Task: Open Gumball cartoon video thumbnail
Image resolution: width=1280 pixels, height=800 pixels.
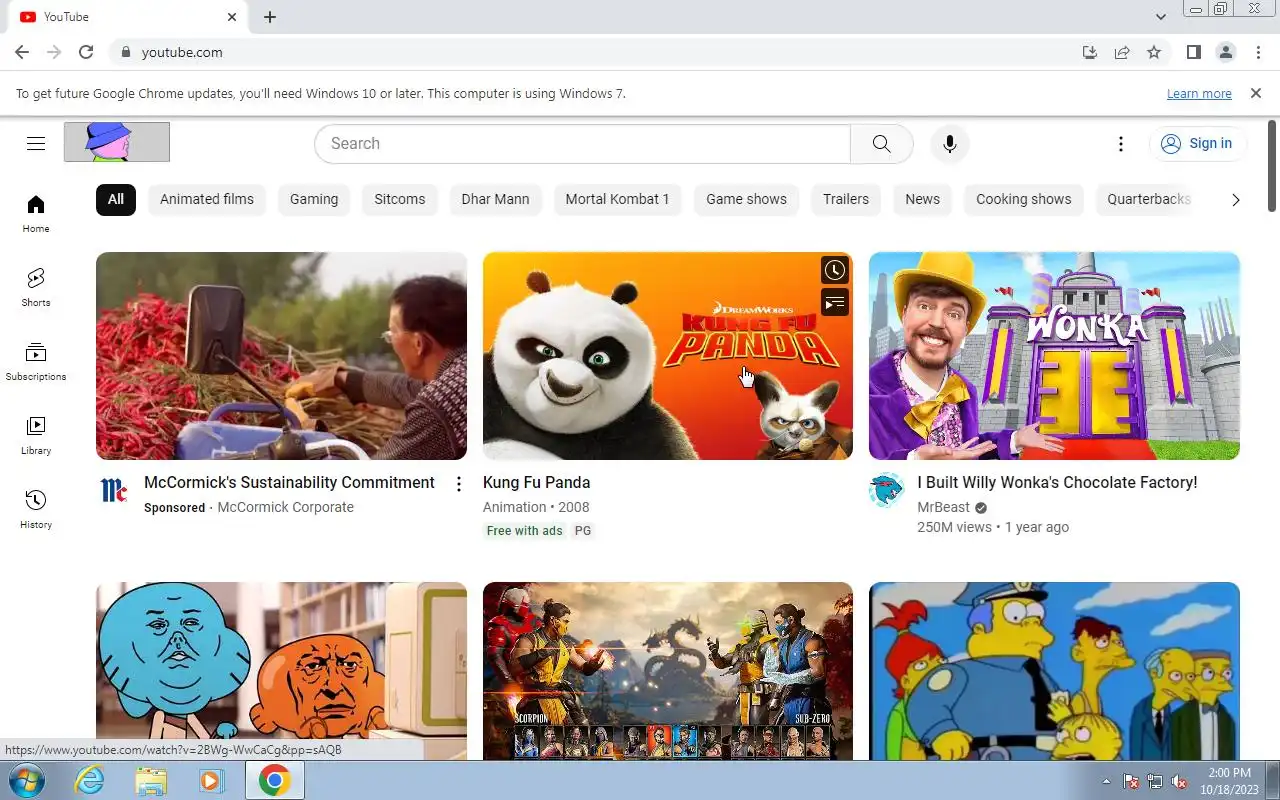Action: tap(281, 671)
